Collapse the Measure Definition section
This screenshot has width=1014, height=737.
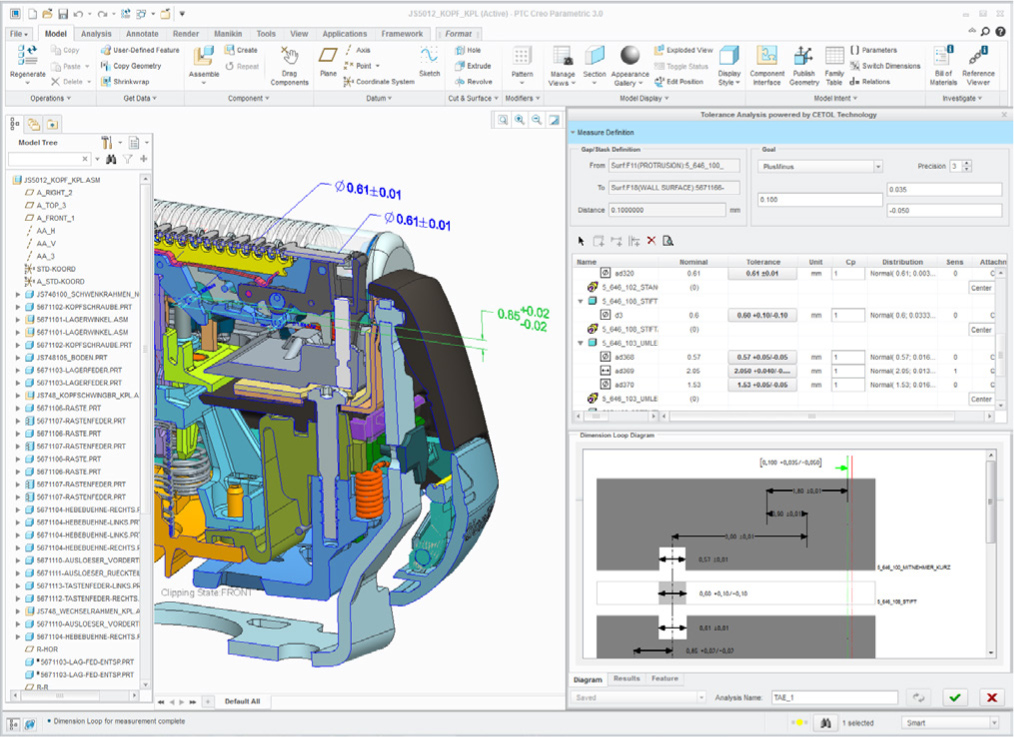tap(573, 132)
